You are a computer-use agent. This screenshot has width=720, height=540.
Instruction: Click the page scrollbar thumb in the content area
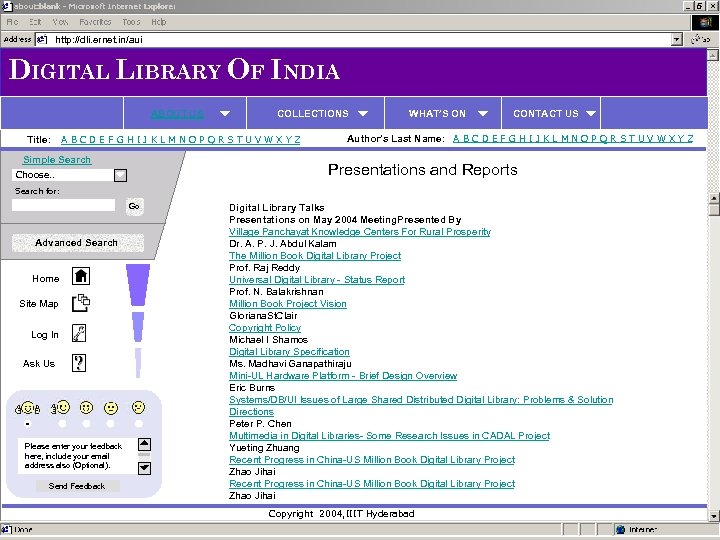[x=714, y=210]
